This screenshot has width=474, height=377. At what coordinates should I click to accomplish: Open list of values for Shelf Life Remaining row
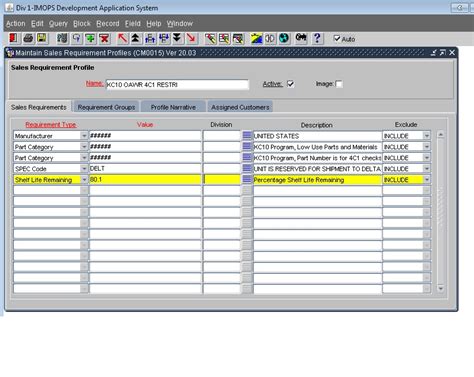(247, 179)
